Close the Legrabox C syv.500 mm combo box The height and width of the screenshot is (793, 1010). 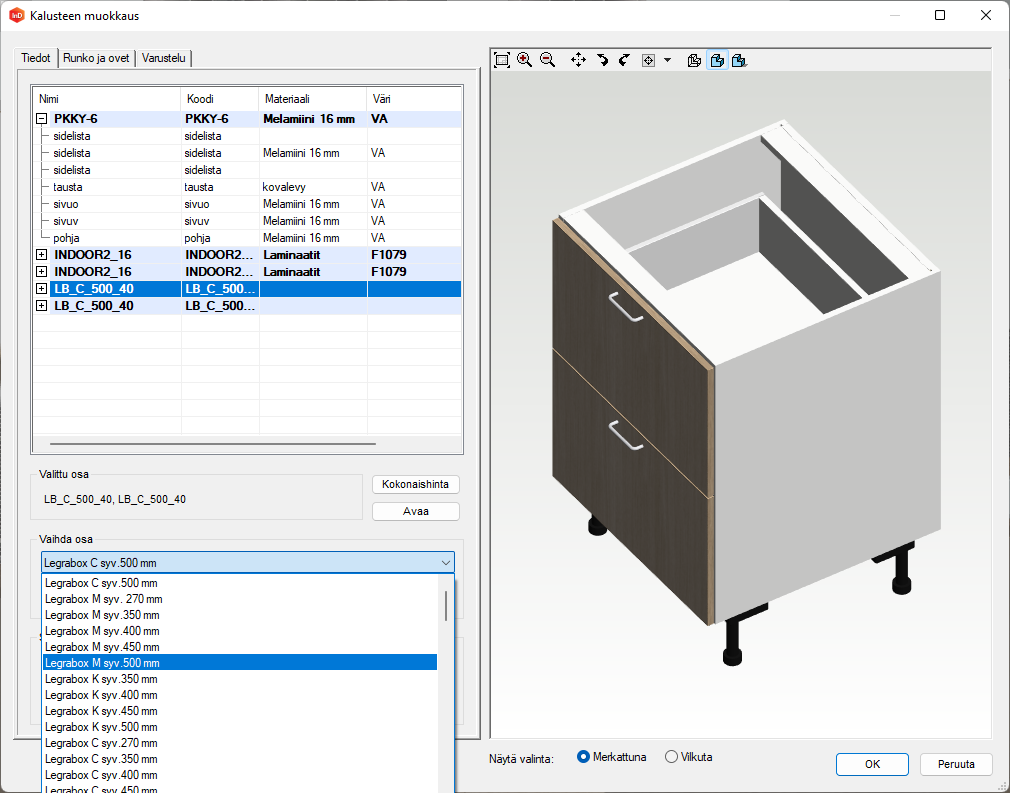coord(445,563)
